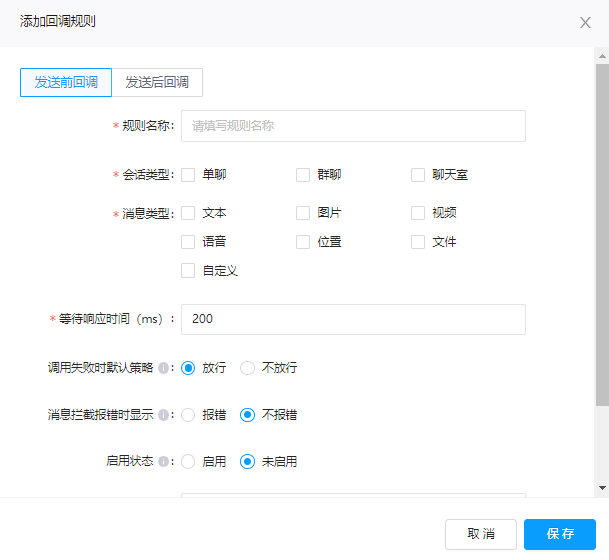Click info icon beside 消息拦截报错时显示
The image size is (609, 560).
tap(163, 415)
